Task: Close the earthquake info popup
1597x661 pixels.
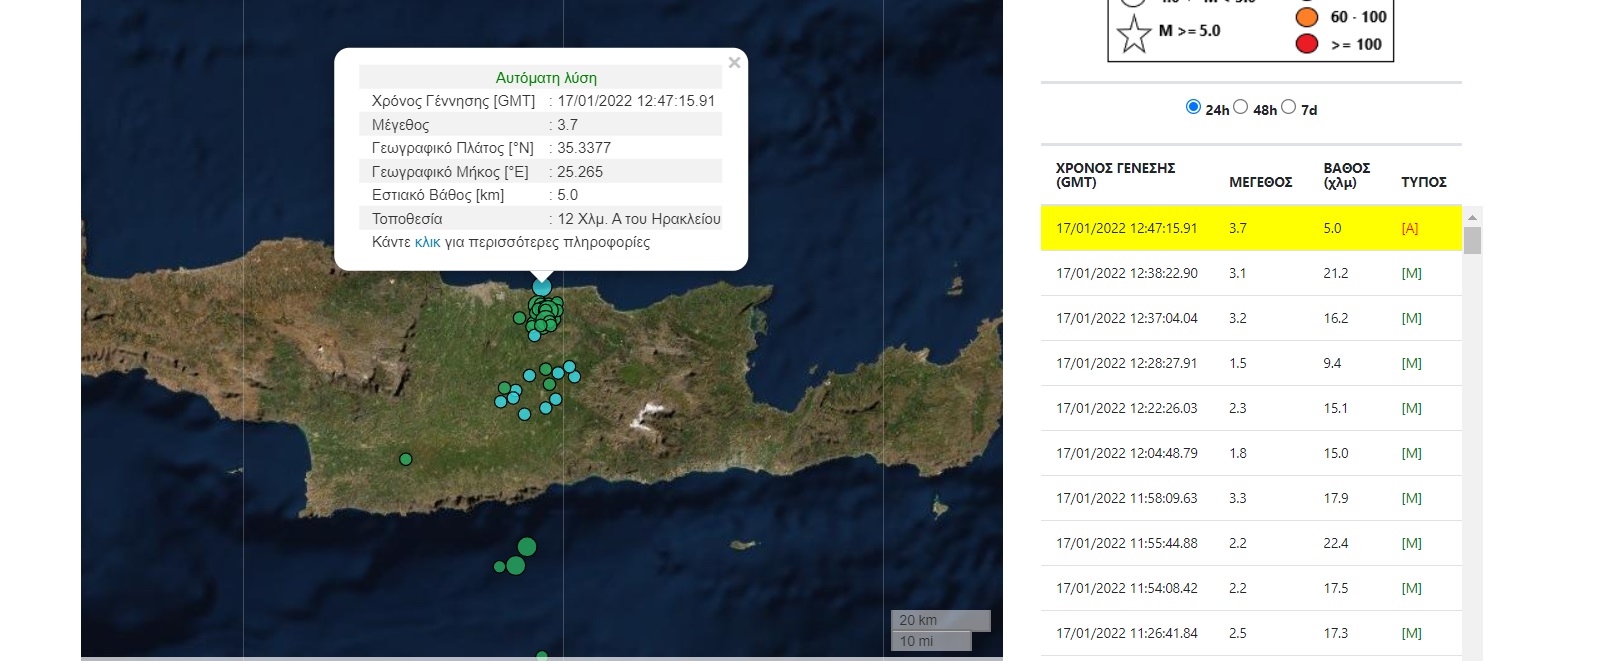Action: click(x=734, y=63)
